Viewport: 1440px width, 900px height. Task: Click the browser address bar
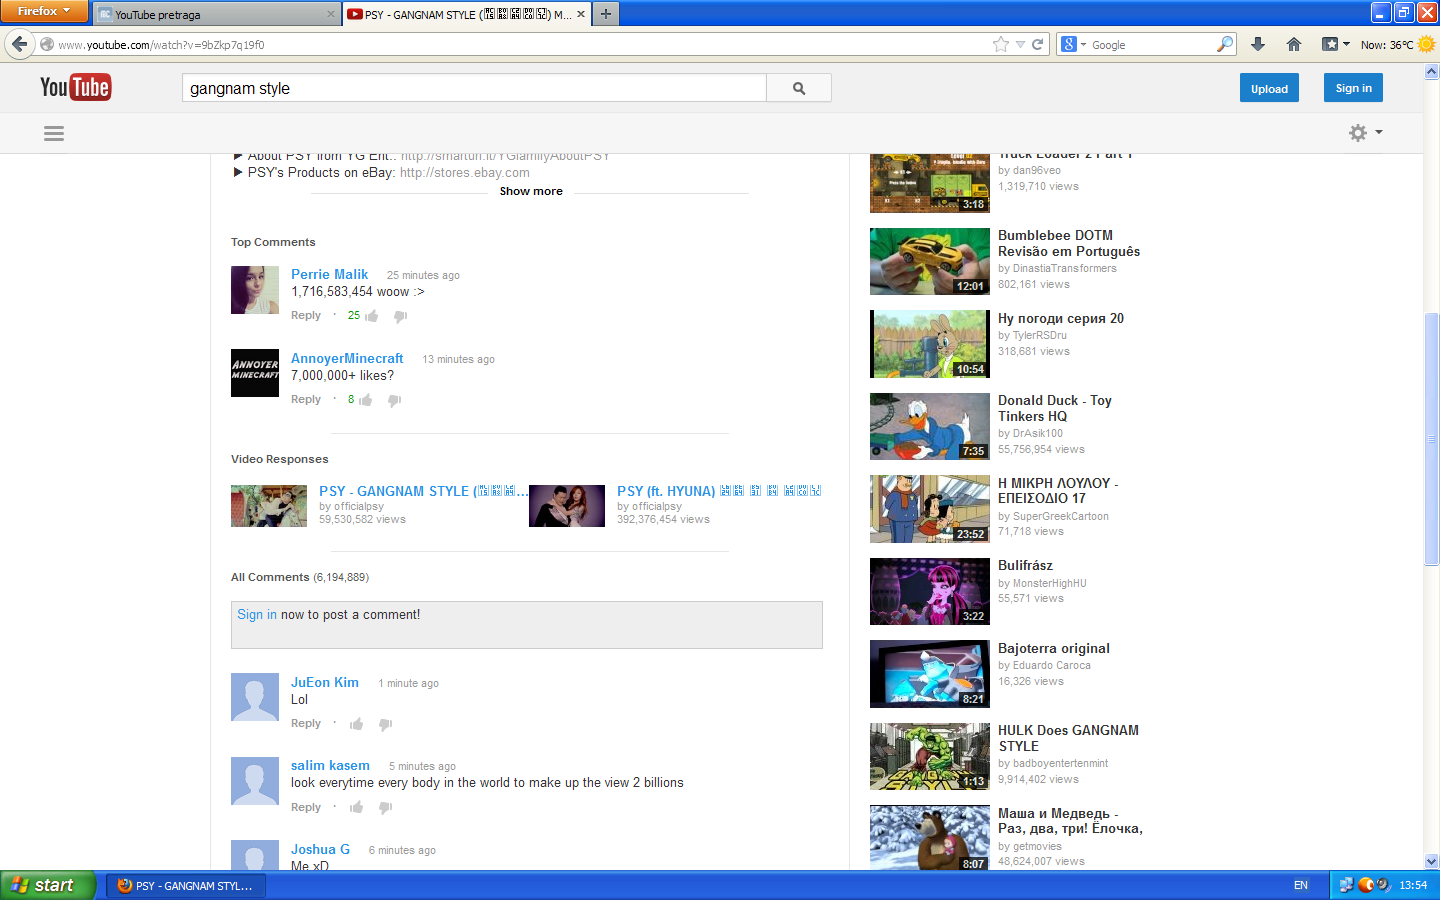coord(520,44)
